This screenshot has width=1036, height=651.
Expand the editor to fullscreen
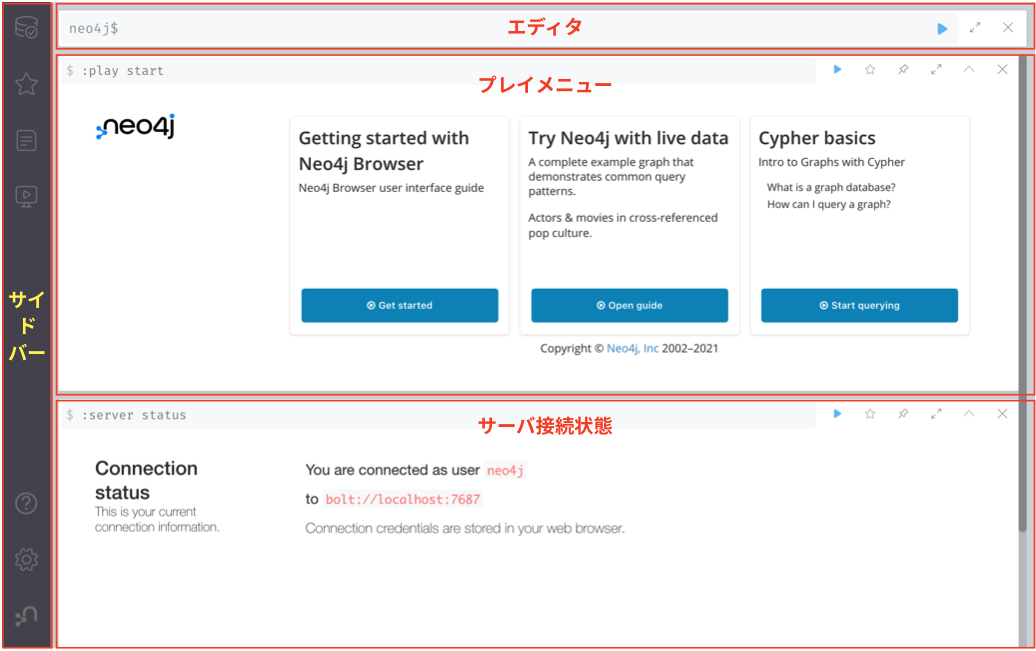pos(975,29)
